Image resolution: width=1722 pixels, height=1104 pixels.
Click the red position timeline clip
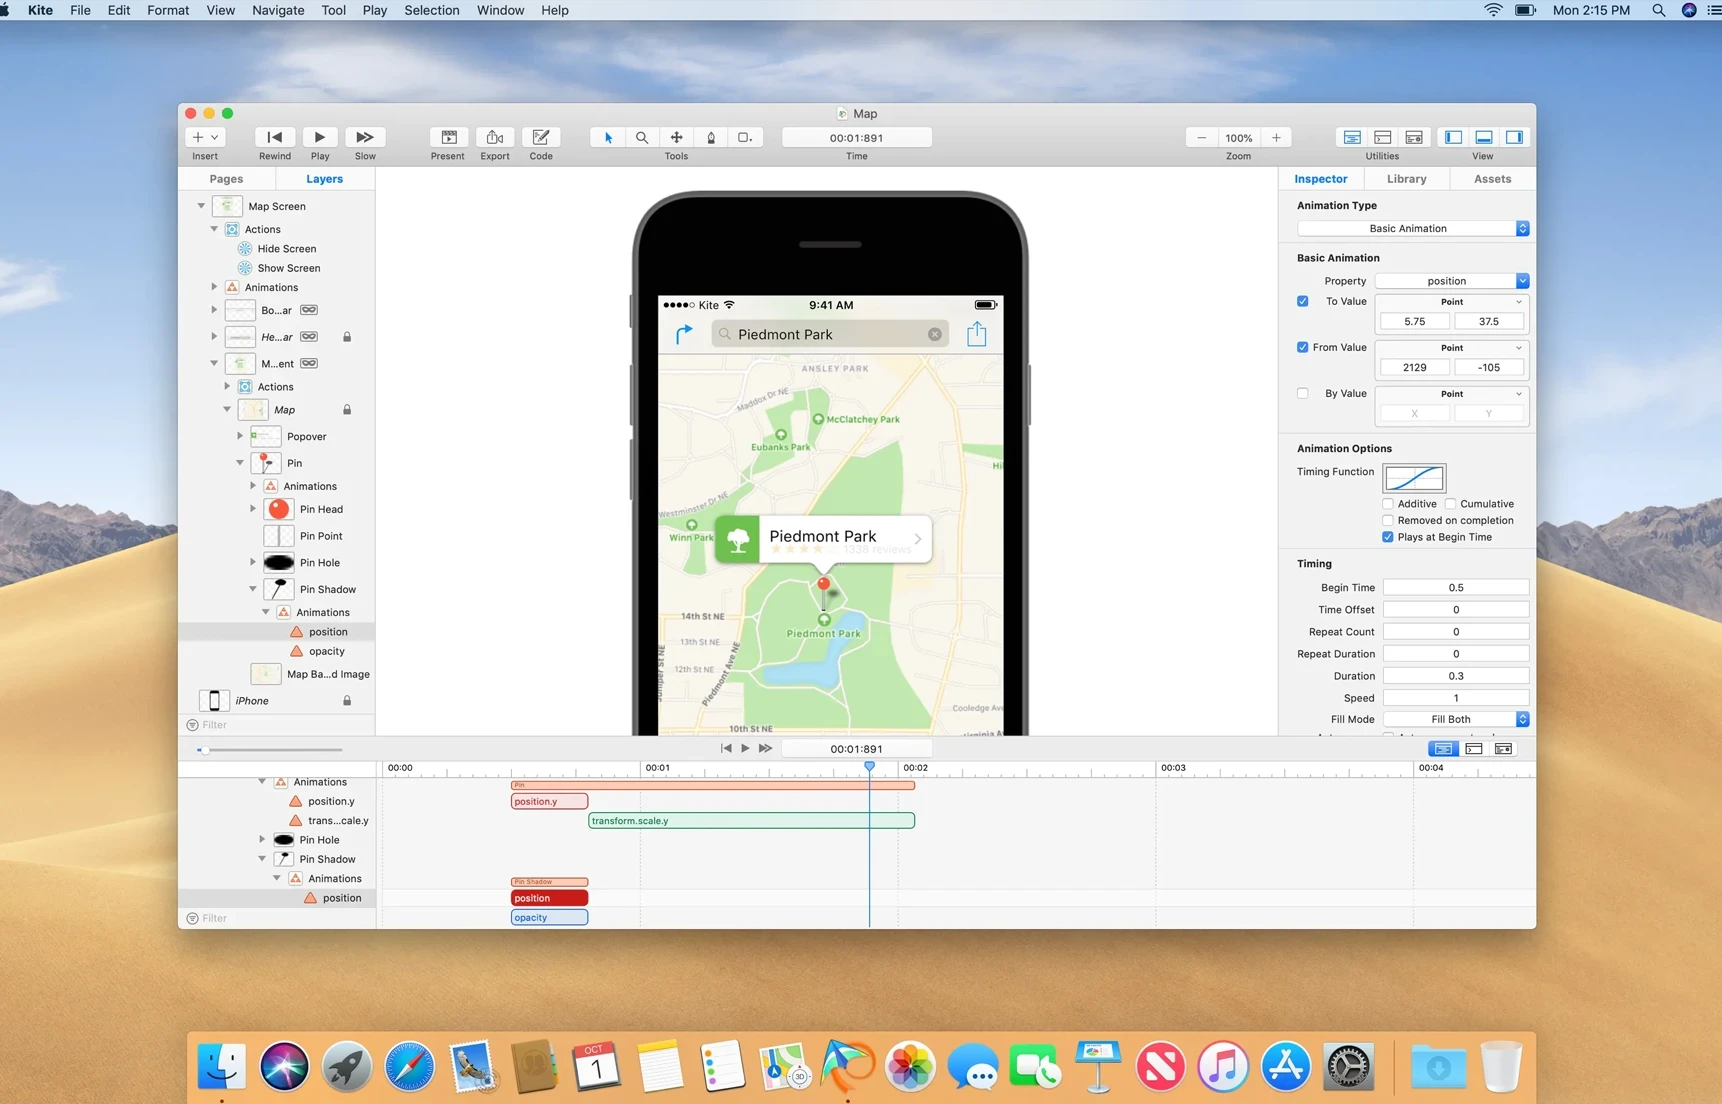click(549, 898)
